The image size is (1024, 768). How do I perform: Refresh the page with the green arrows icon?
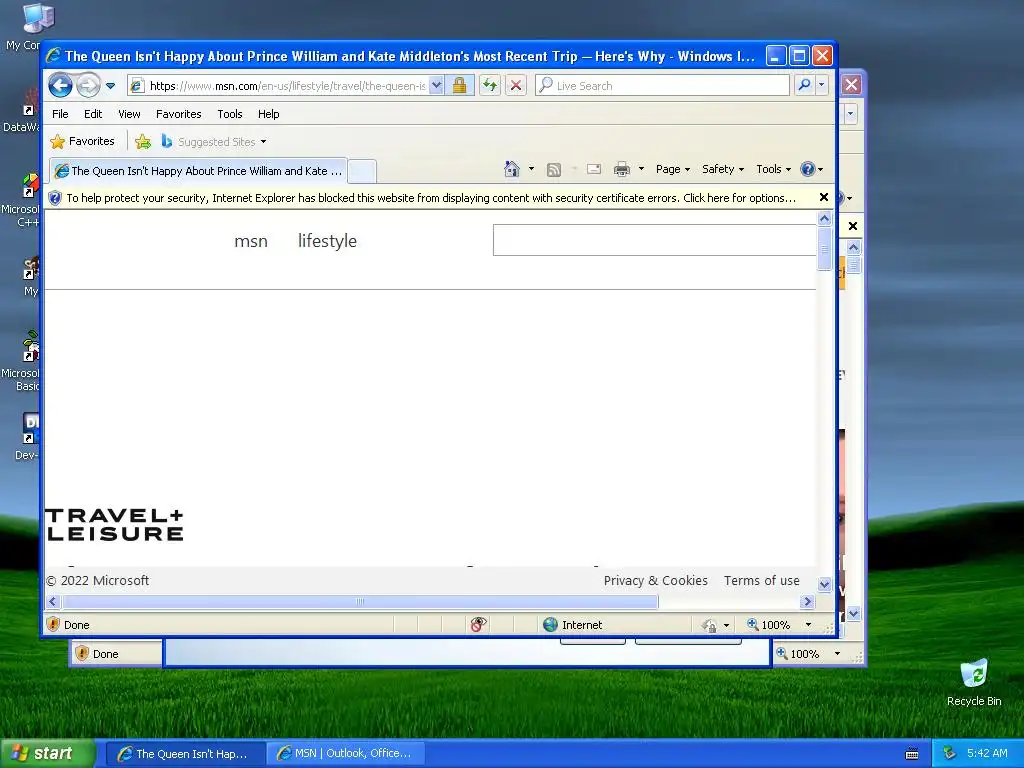pyautogui.click(x=490, y=86)
